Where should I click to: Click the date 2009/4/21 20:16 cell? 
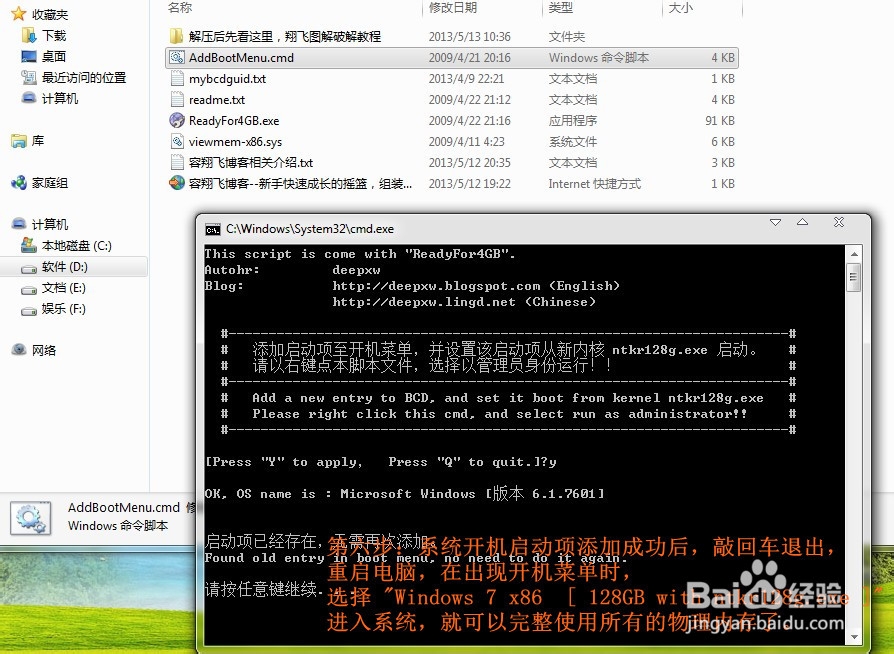(469, 58)
